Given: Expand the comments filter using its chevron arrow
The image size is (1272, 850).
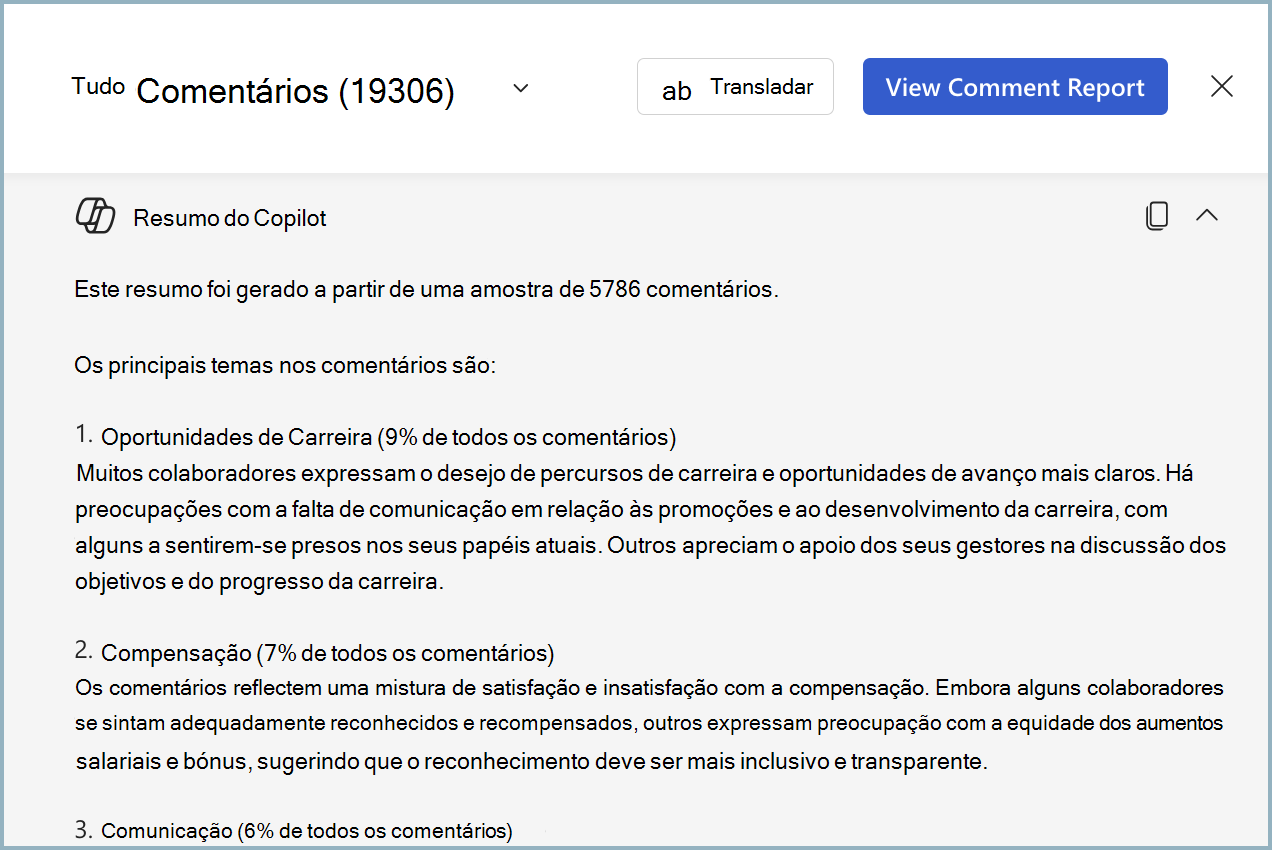Looking at the screenshot, I should point(520,88).
